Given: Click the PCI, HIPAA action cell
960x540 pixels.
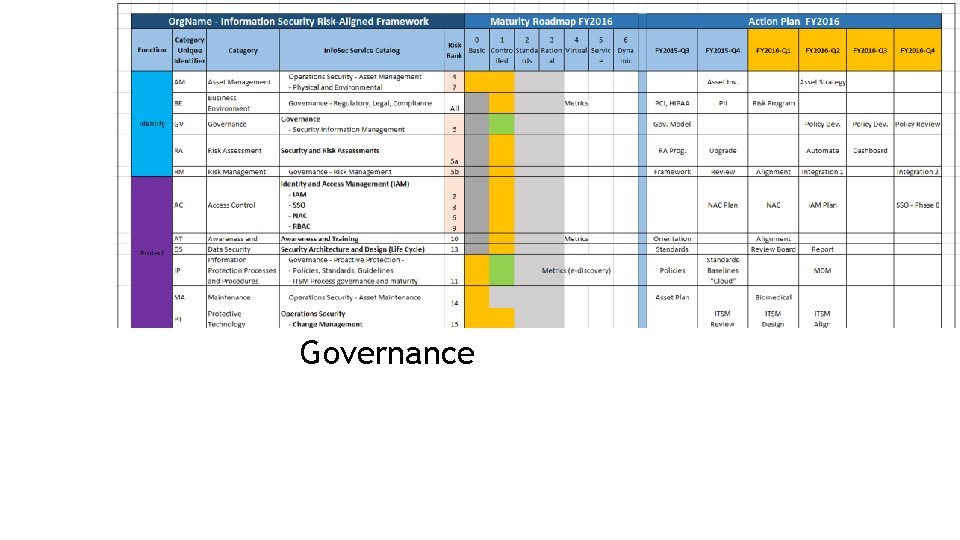Looking at the screenshot, I should point(672,103).
